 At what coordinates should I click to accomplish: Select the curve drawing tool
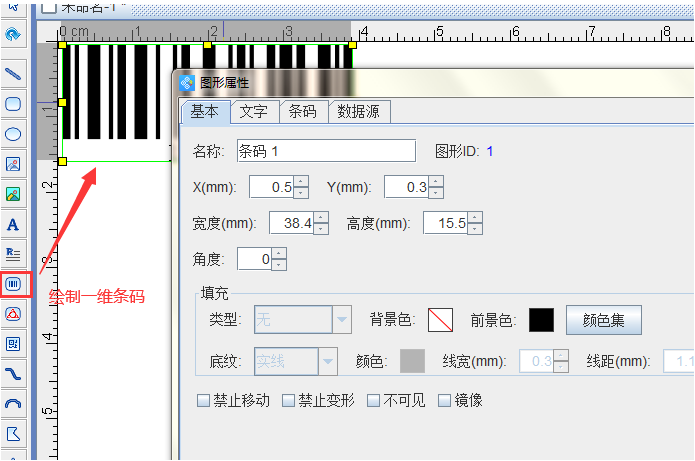click(x=14, y=373)
